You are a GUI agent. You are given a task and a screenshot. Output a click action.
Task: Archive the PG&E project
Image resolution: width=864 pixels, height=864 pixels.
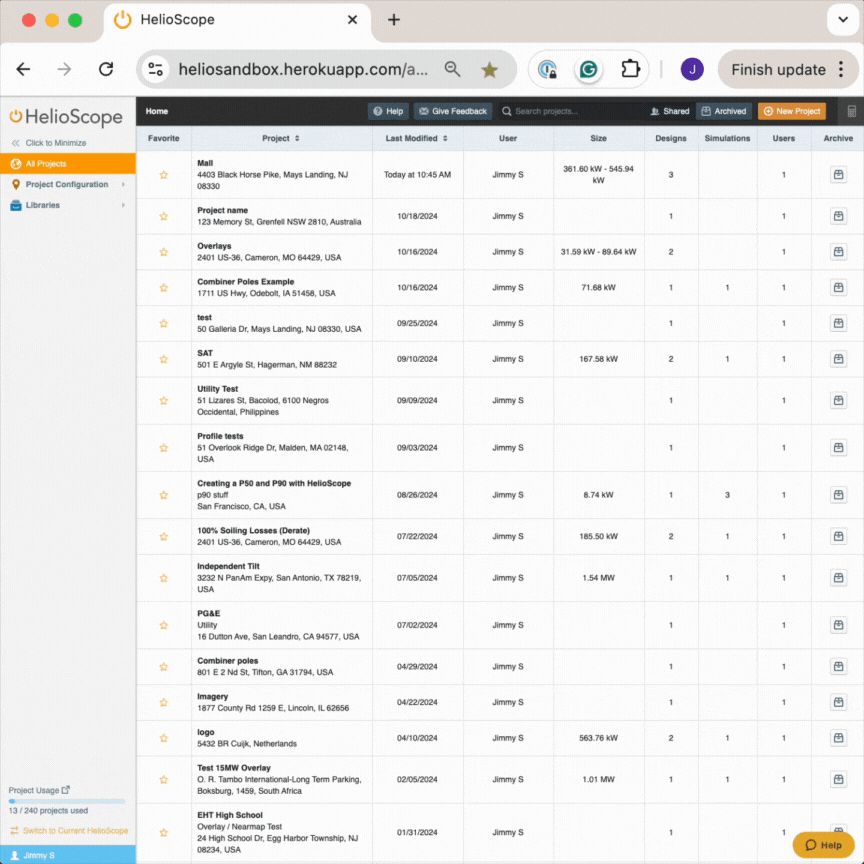tap(838, 625)
